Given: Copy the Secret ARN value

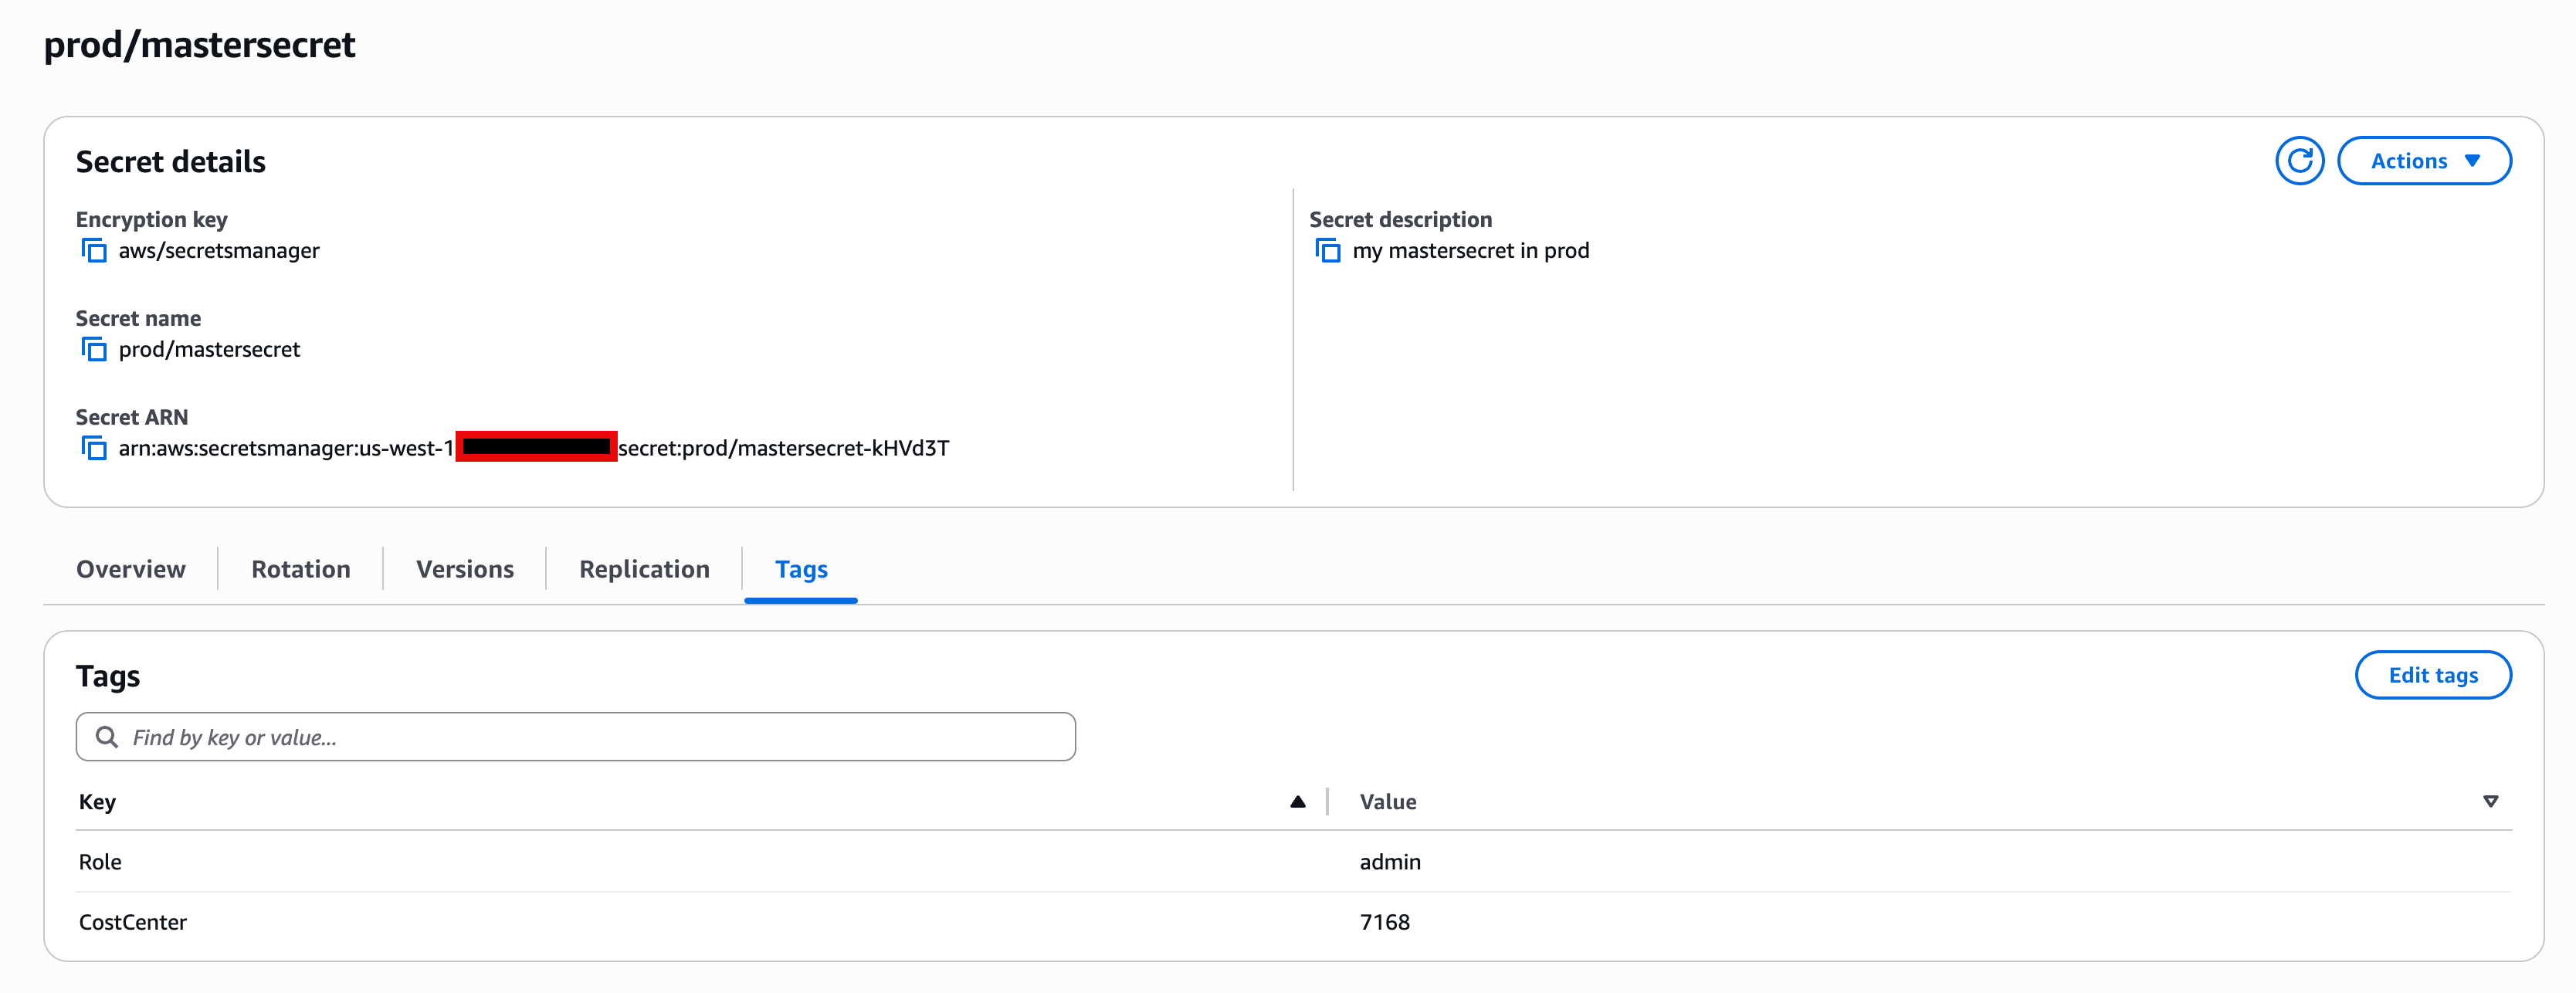Looking at the screenshot, I should [x=94, y=448].
